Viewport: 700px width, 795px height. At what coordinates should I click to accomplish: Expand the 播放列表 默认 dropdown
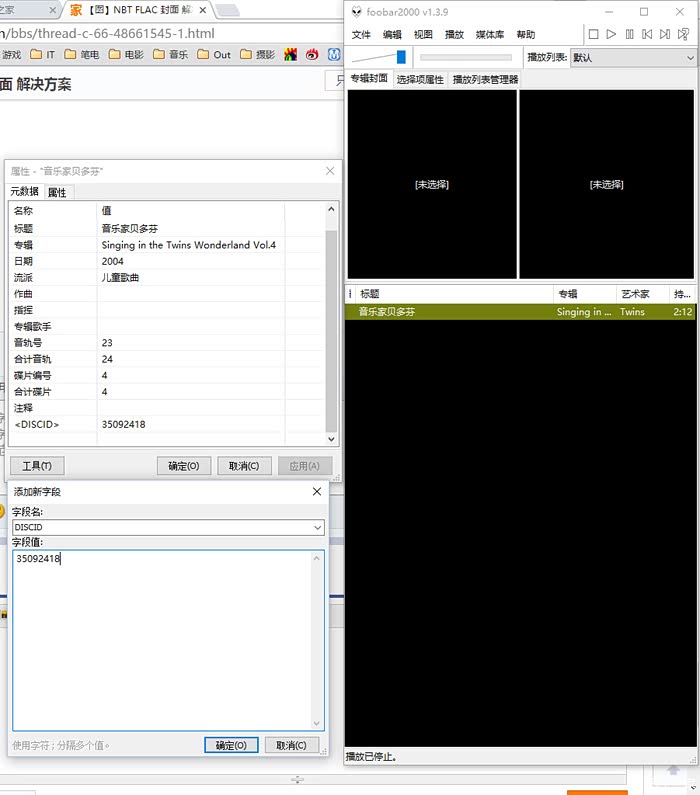688,58
